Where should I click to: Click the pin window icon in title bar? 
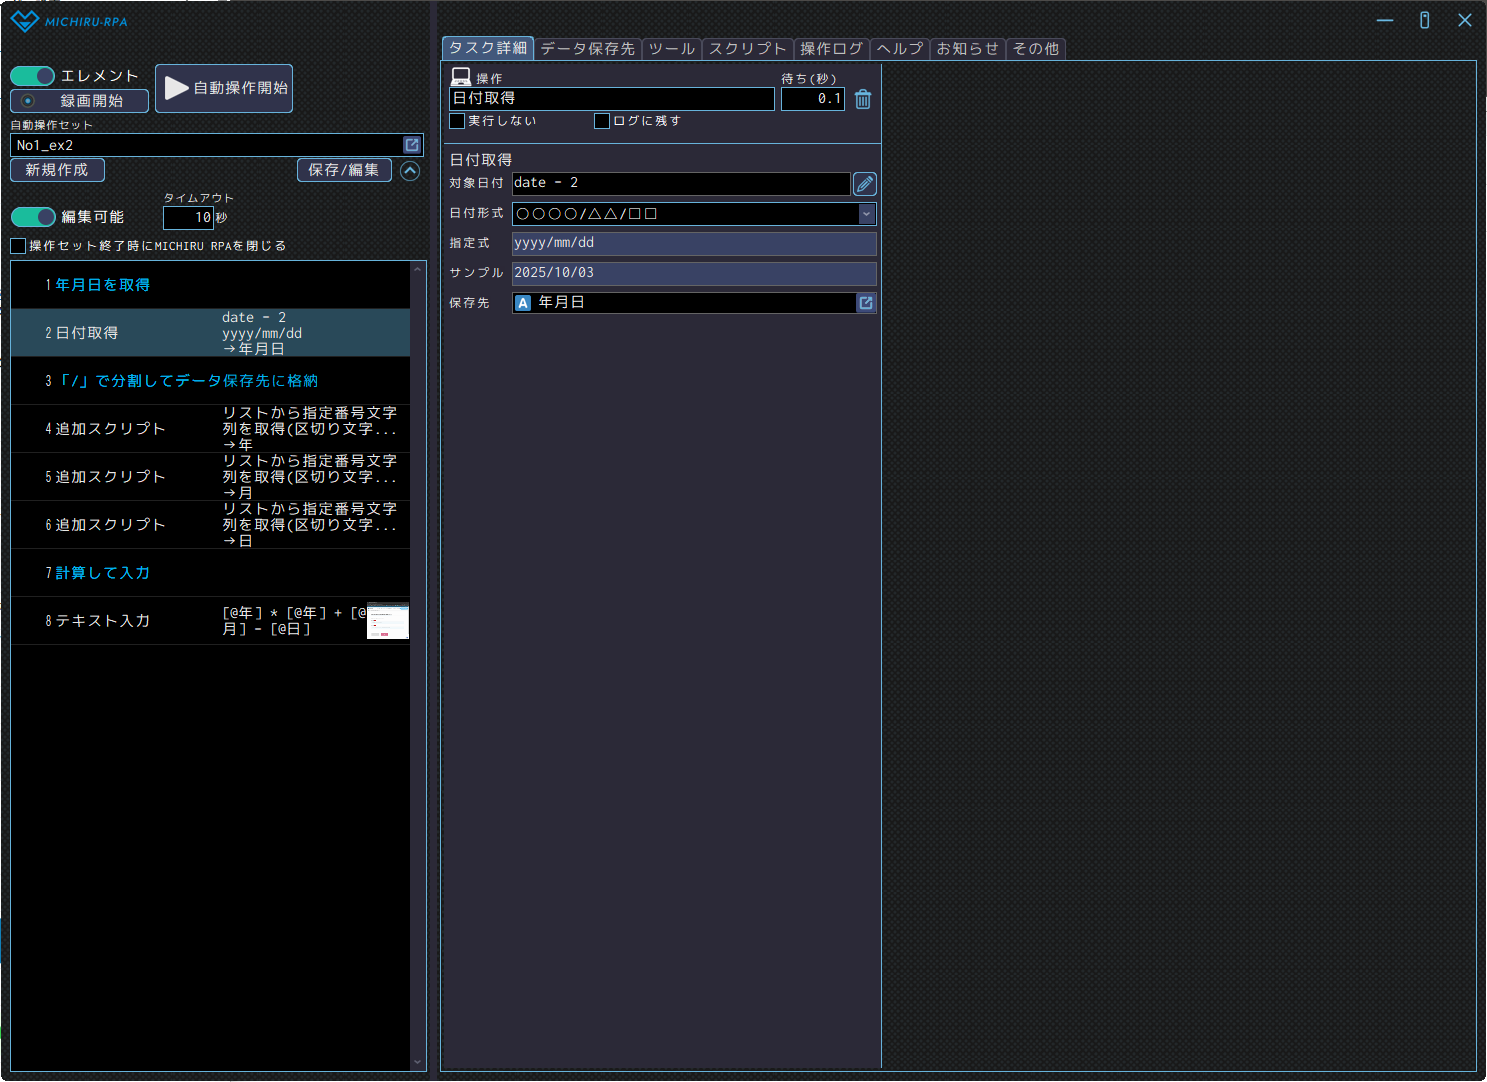tap(1424, 20)
